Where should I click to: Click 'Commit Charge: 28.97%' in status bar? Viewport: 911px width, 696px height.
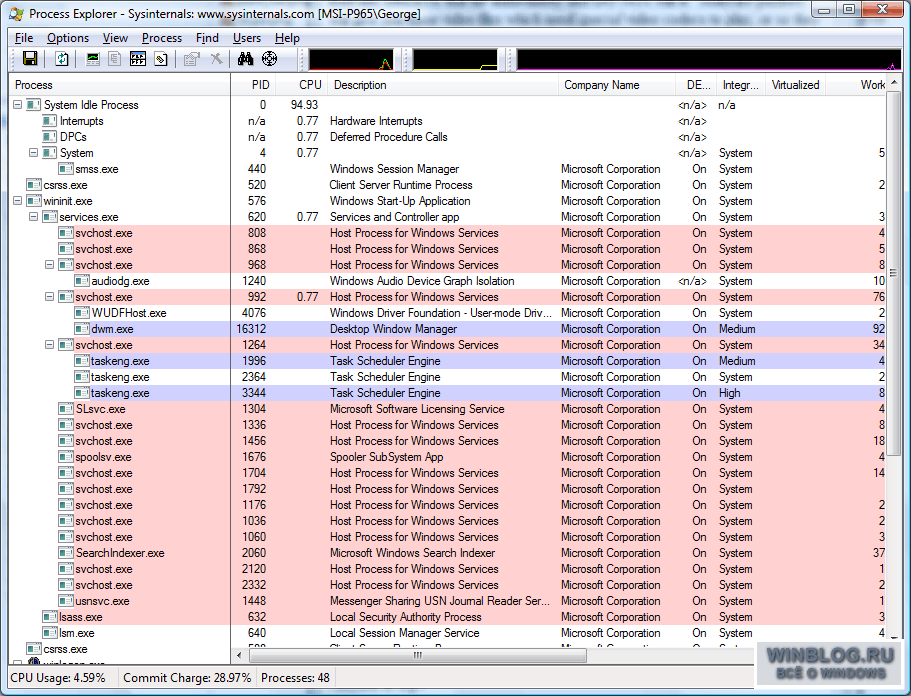(187, 678)
